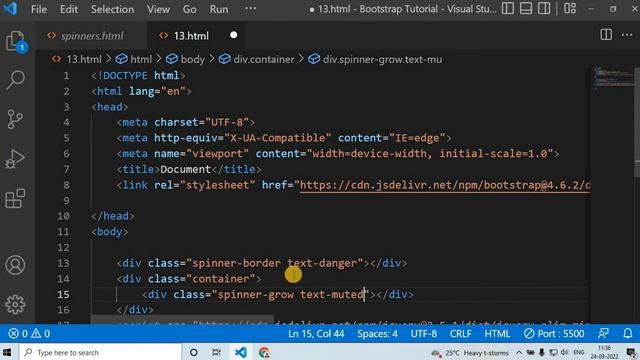Click the VS Code logo icon
640x360 pixels.
pyautogui.click(x=10, y=9)
